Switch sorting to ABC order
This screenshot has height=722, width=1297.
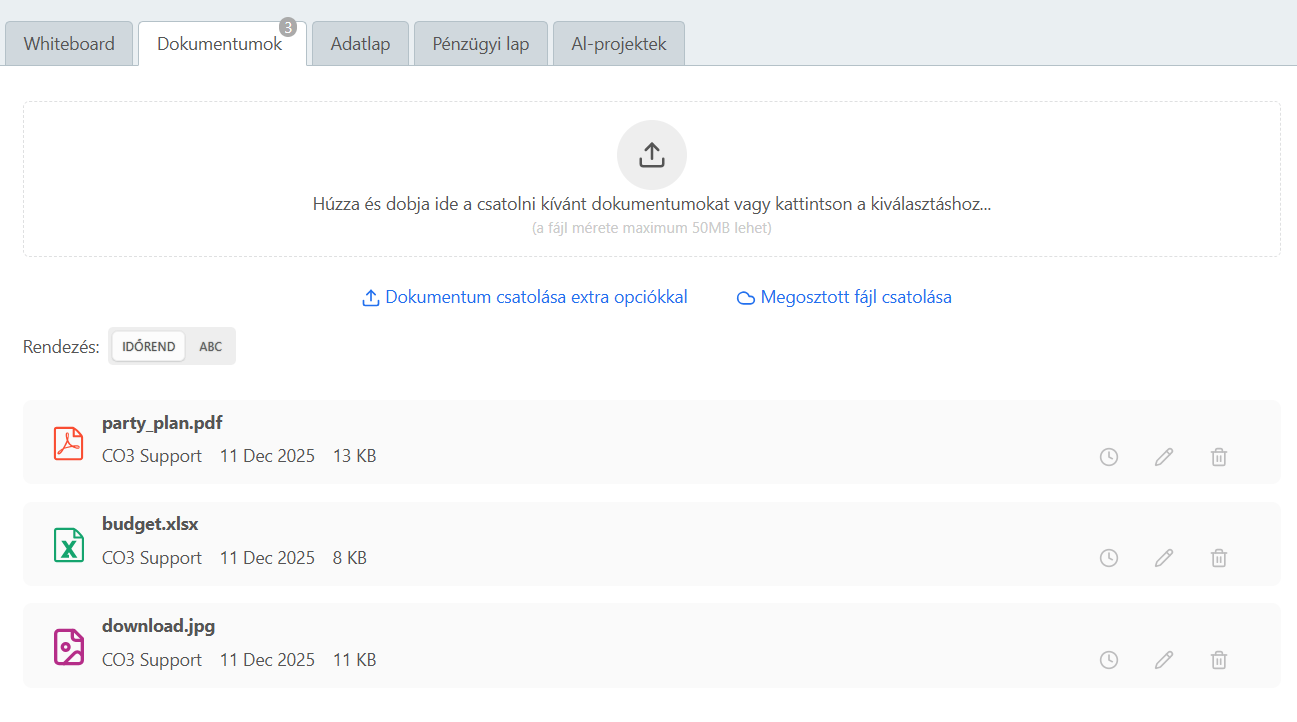210,346
